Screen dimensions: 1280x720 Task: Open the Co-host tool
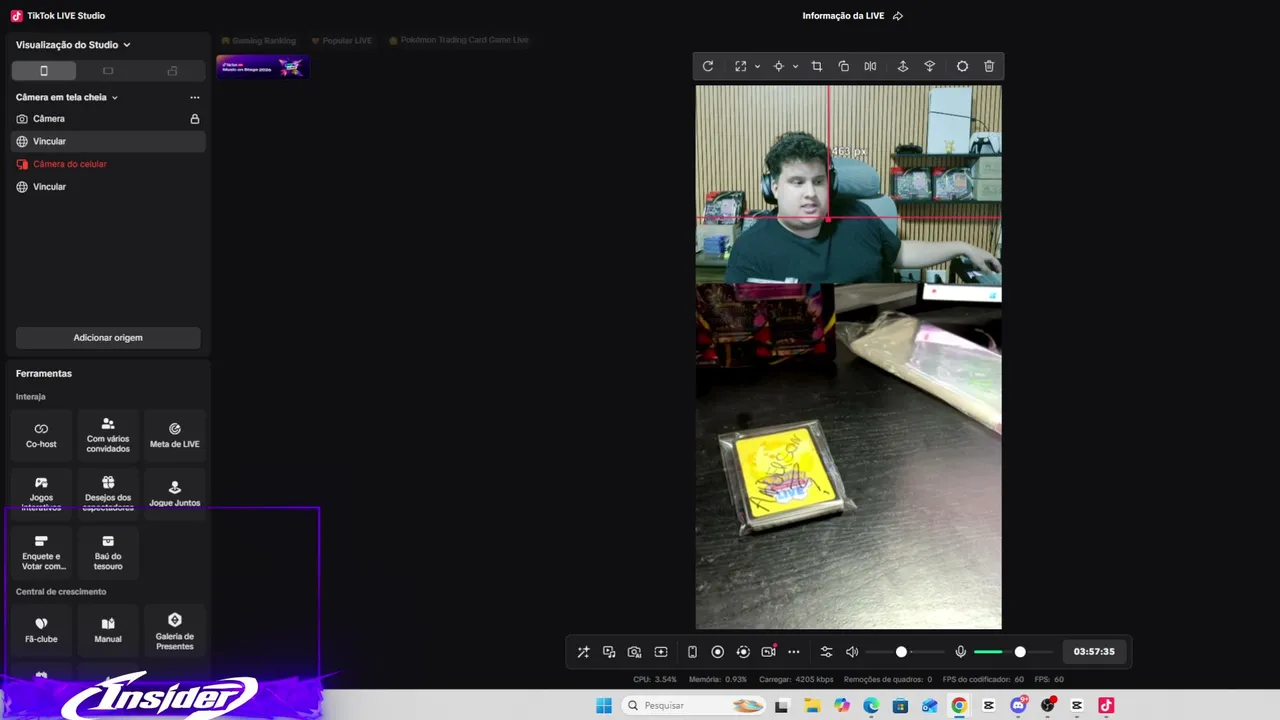coord(41,435)
